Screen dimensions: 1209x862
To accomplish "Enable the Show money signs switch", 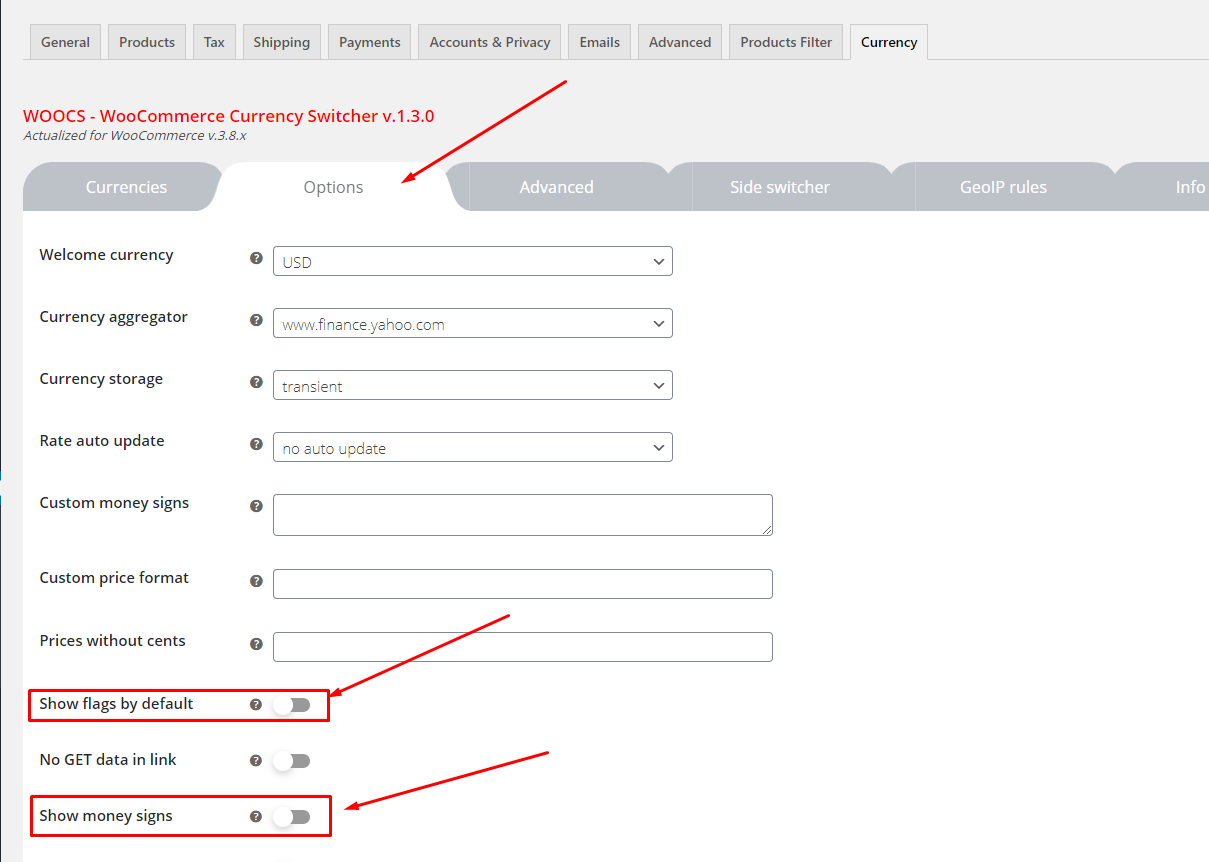I will [x=292, y=817].
